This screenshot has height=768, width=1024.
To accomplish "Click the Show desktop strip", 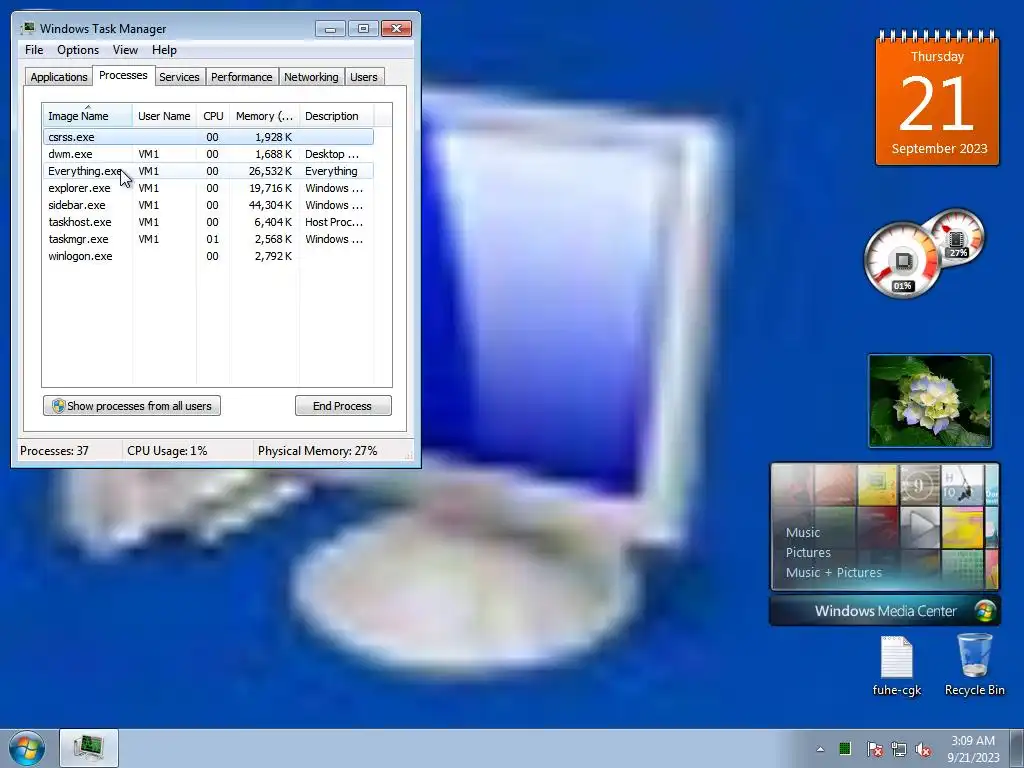I will point(1016,749).
